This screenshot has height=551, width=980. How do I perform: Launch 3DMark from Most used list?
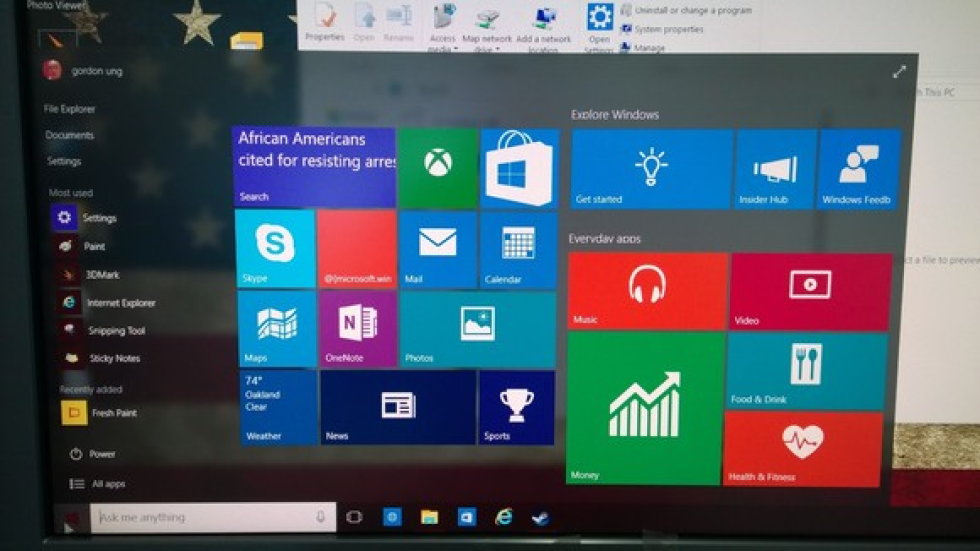(88, 275)
